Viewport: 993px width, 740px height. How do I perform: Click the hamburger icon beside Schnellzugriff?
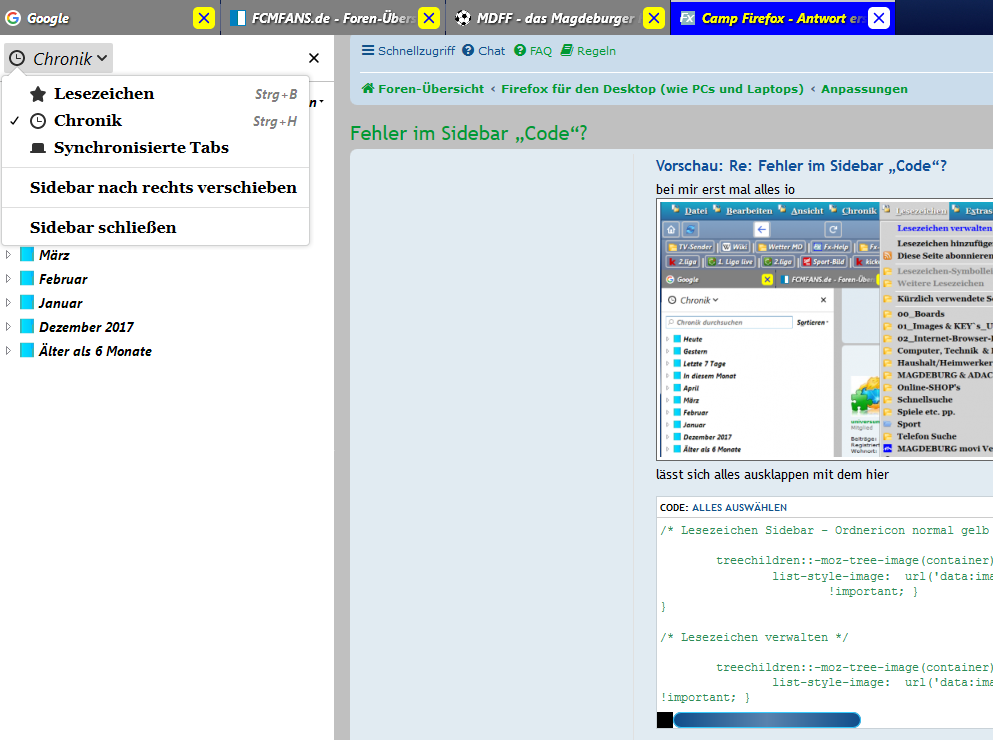pos(367,50)
